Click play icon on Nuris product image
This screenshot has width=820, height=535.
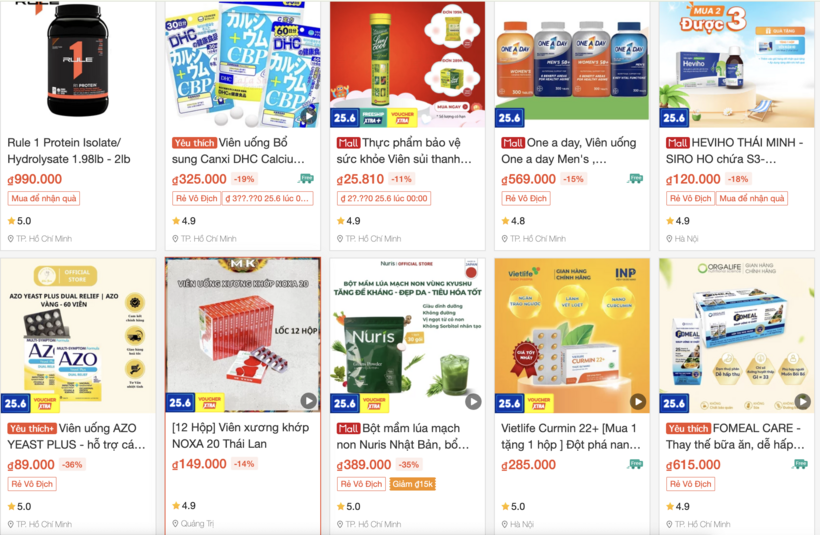(473, 402)
